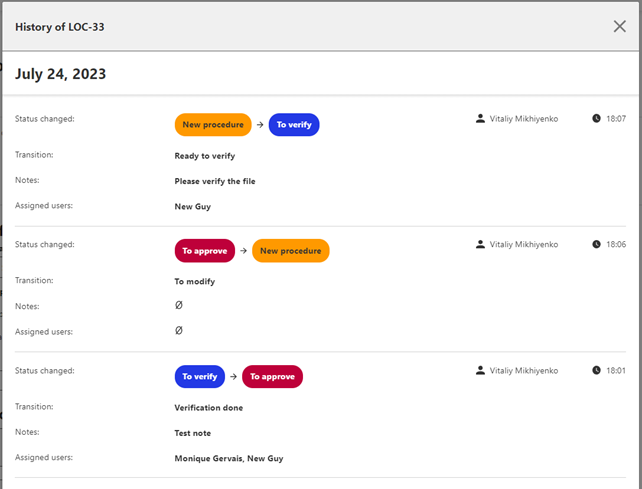Select the blue To verify badge in the 18:01 entry
The image size is (642, 489).
click(200, 376)
